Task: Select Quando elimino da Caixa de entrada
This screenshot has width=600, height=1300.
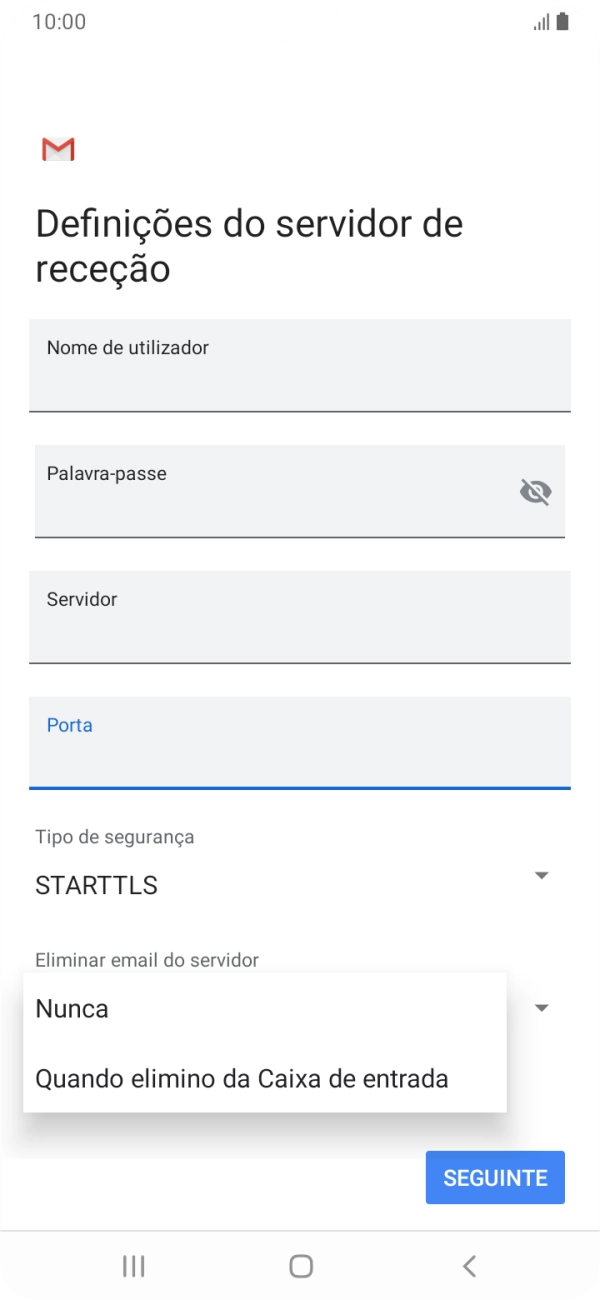Action: (x=242, y=1078)
